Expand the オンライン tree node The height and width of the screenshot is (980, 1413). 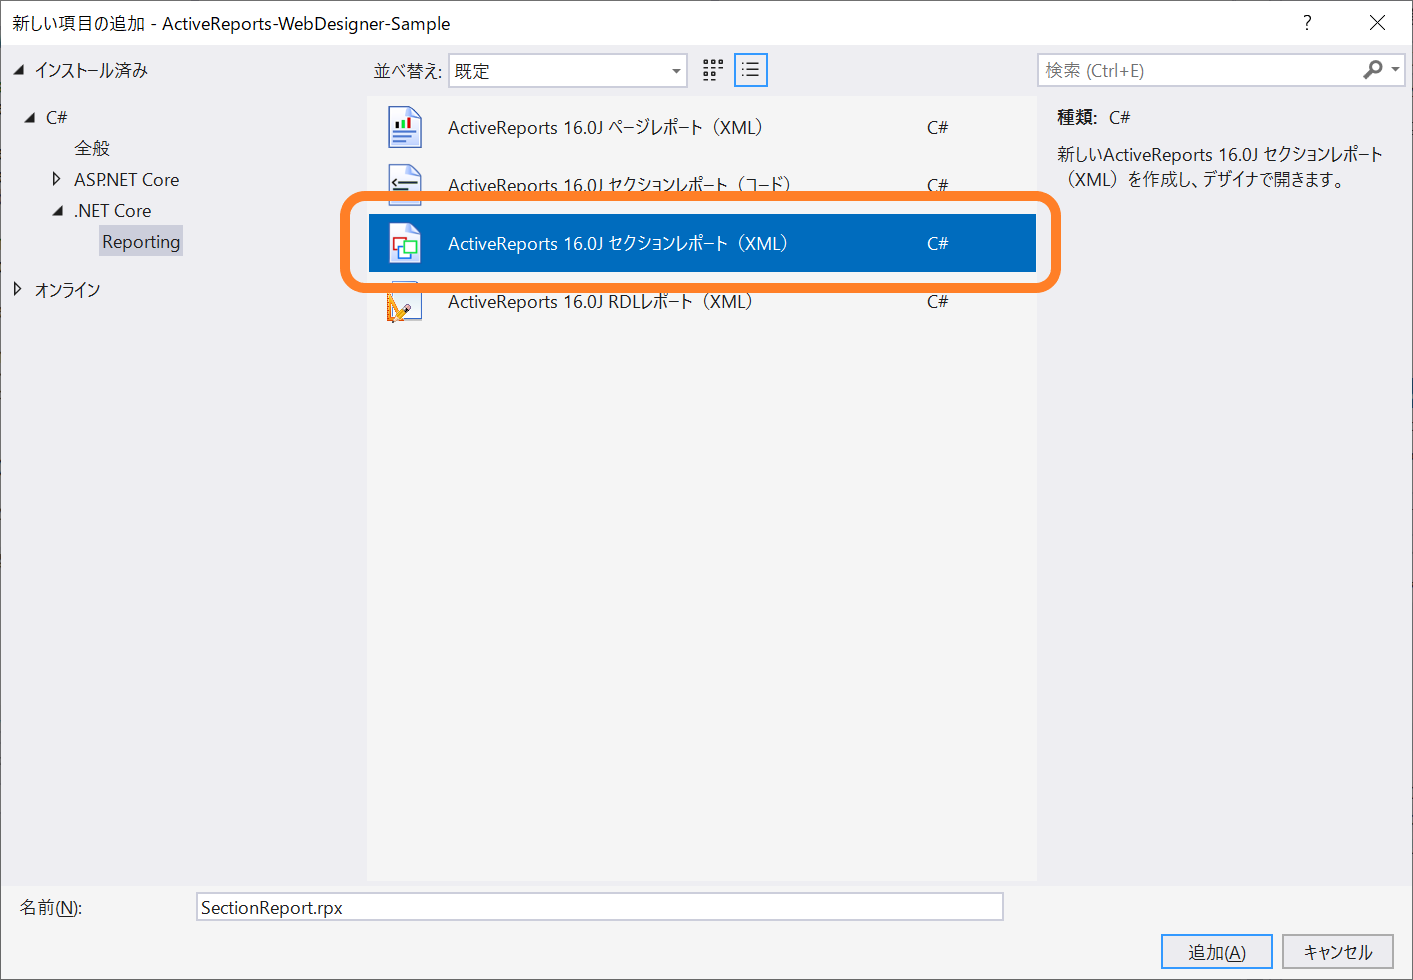click(18, 289)
